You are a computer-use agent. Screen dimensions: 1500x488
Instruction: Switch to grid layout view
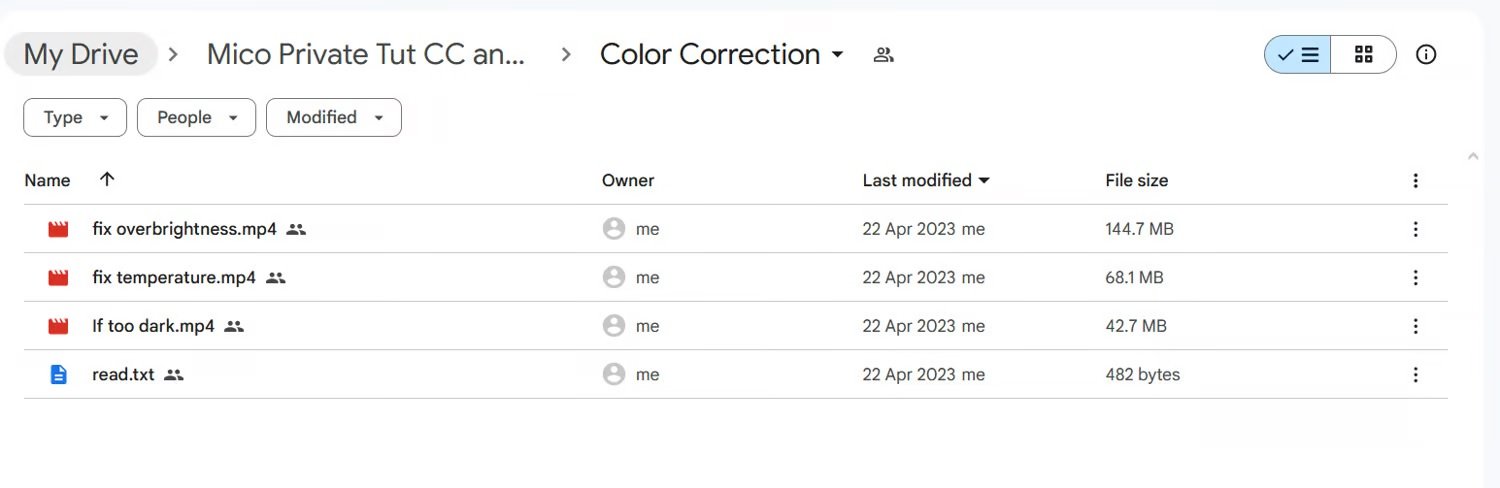point(1363,55)
